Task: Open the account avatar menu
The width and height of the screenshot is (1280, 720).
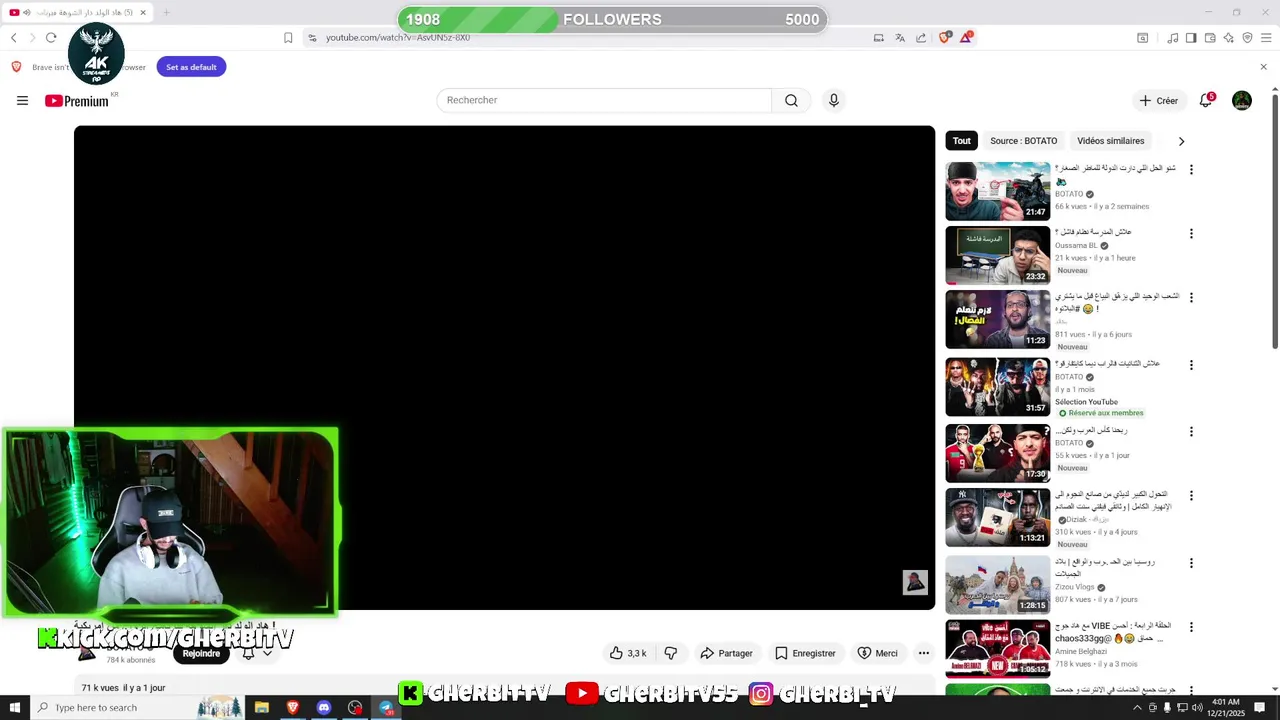Action: coord(1242,100)
